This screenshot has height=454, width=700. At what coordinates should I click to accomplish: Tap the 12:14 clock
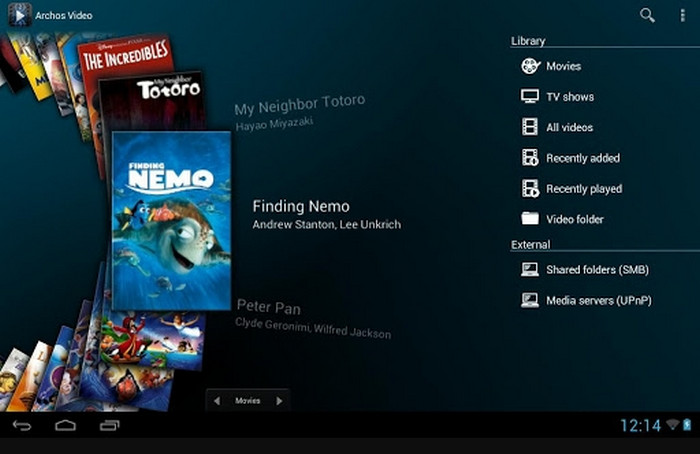point(641,425)
